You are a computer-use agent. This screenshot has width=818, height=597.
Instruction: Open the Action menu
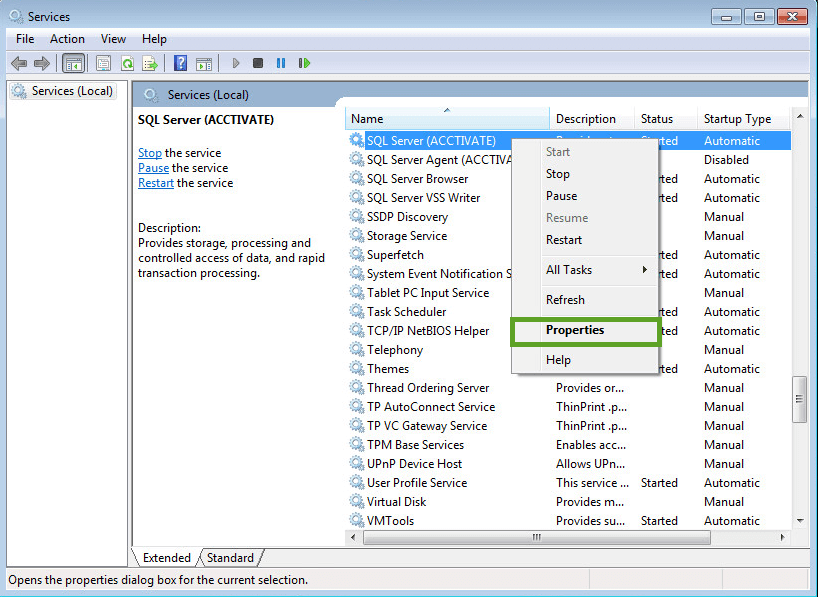click(x=67, y=39)
